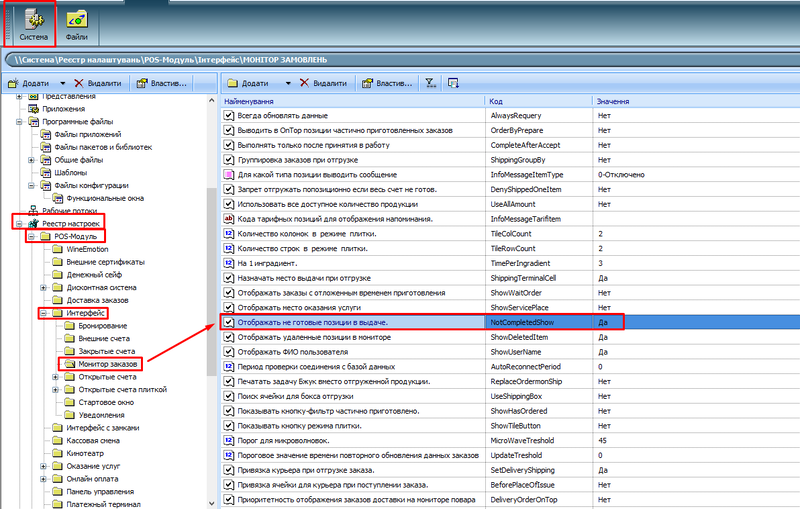Click Додати button in right toolbar
Screen dimensions: 800x509
250,83
